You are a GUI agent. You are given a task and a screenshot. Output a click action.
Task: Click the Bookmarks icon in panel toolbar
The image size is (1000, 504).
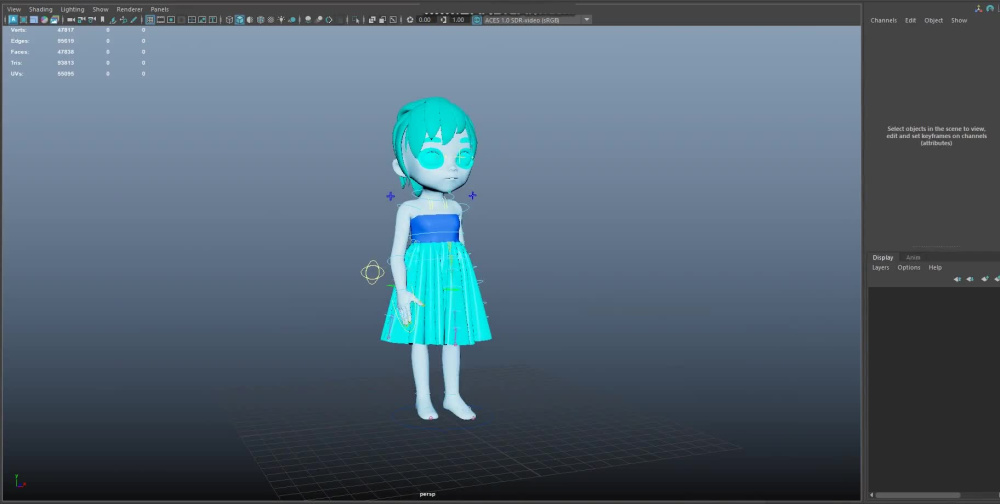coord(103,20)
